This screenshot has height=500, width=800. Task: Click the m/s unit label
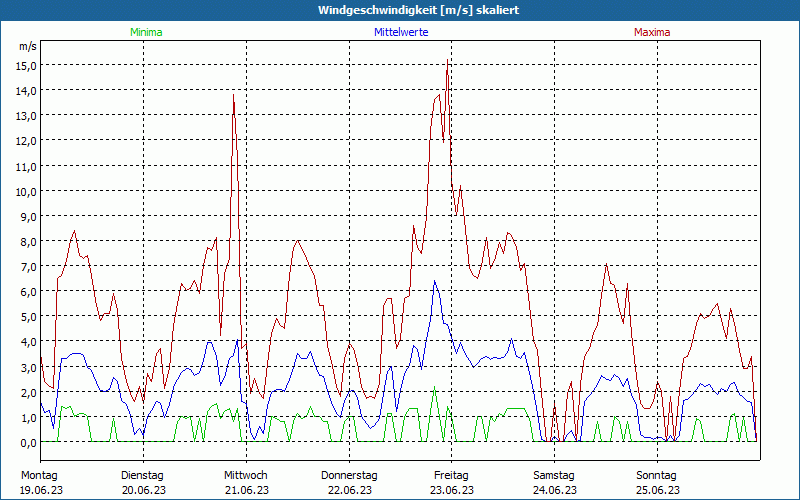[x=28, y=46]
